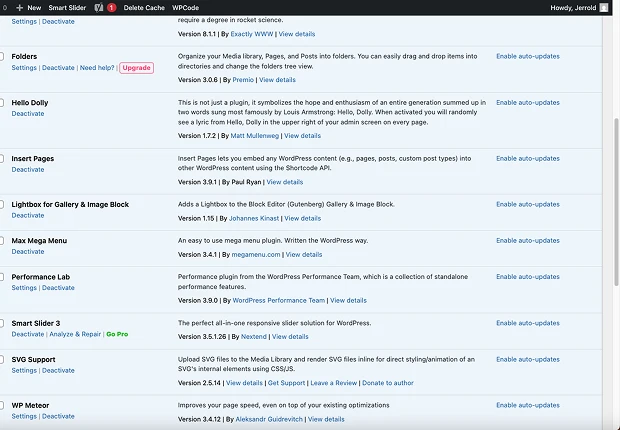Open Performance Lab Settings link

24,288
